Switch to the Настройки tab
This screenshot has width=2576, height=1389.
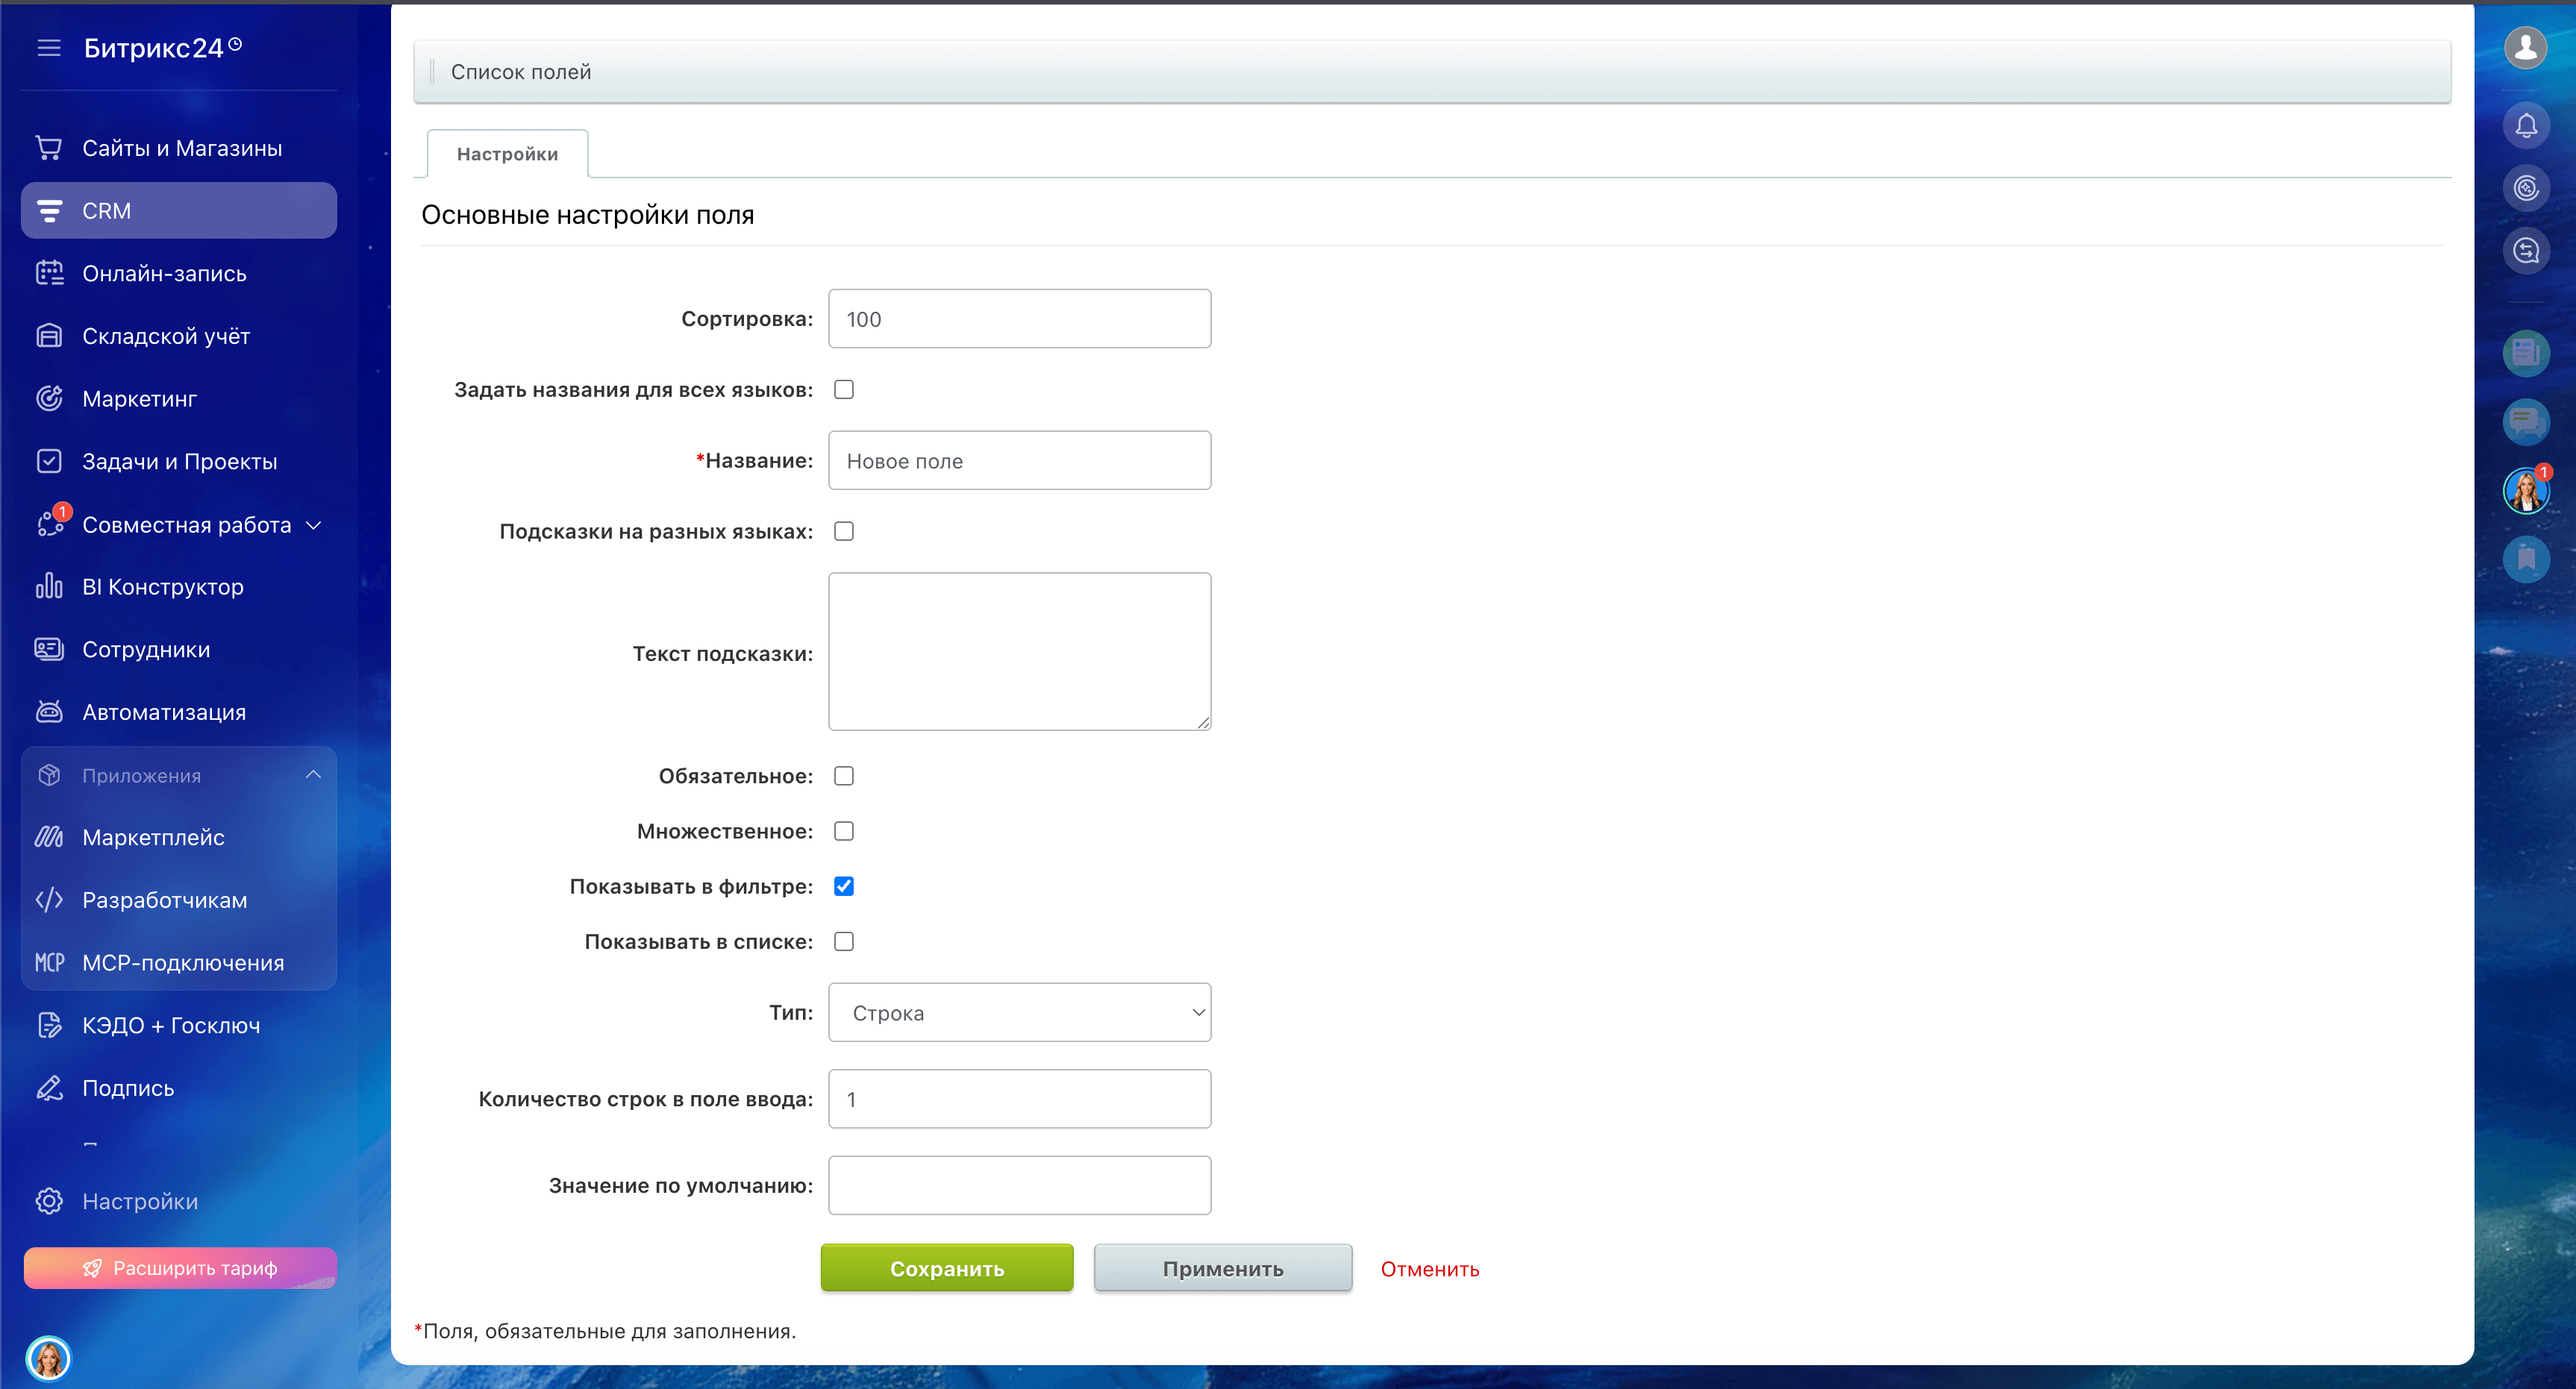(x=507, y=154)
